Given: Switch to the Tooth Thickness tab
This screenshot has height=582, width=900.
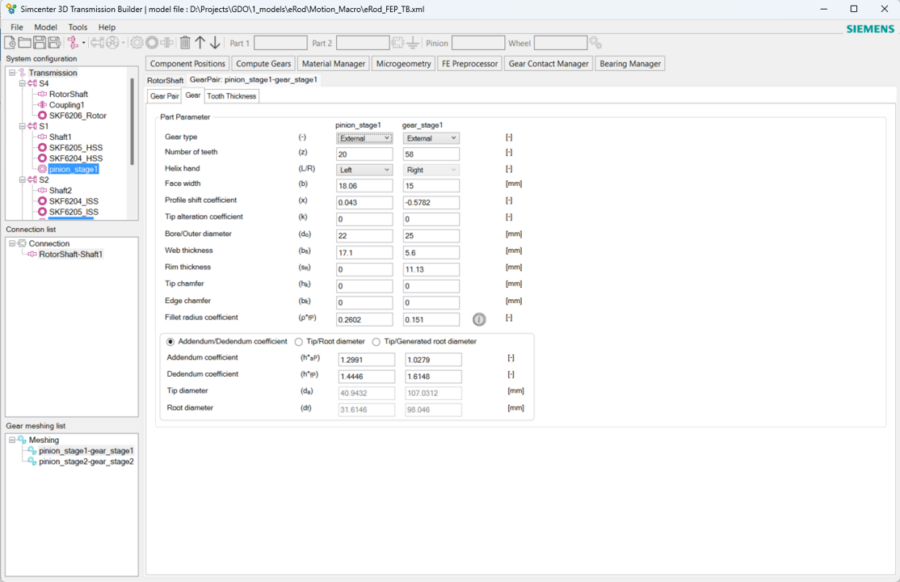Looking at the screenshot, I should pos(231,95).
